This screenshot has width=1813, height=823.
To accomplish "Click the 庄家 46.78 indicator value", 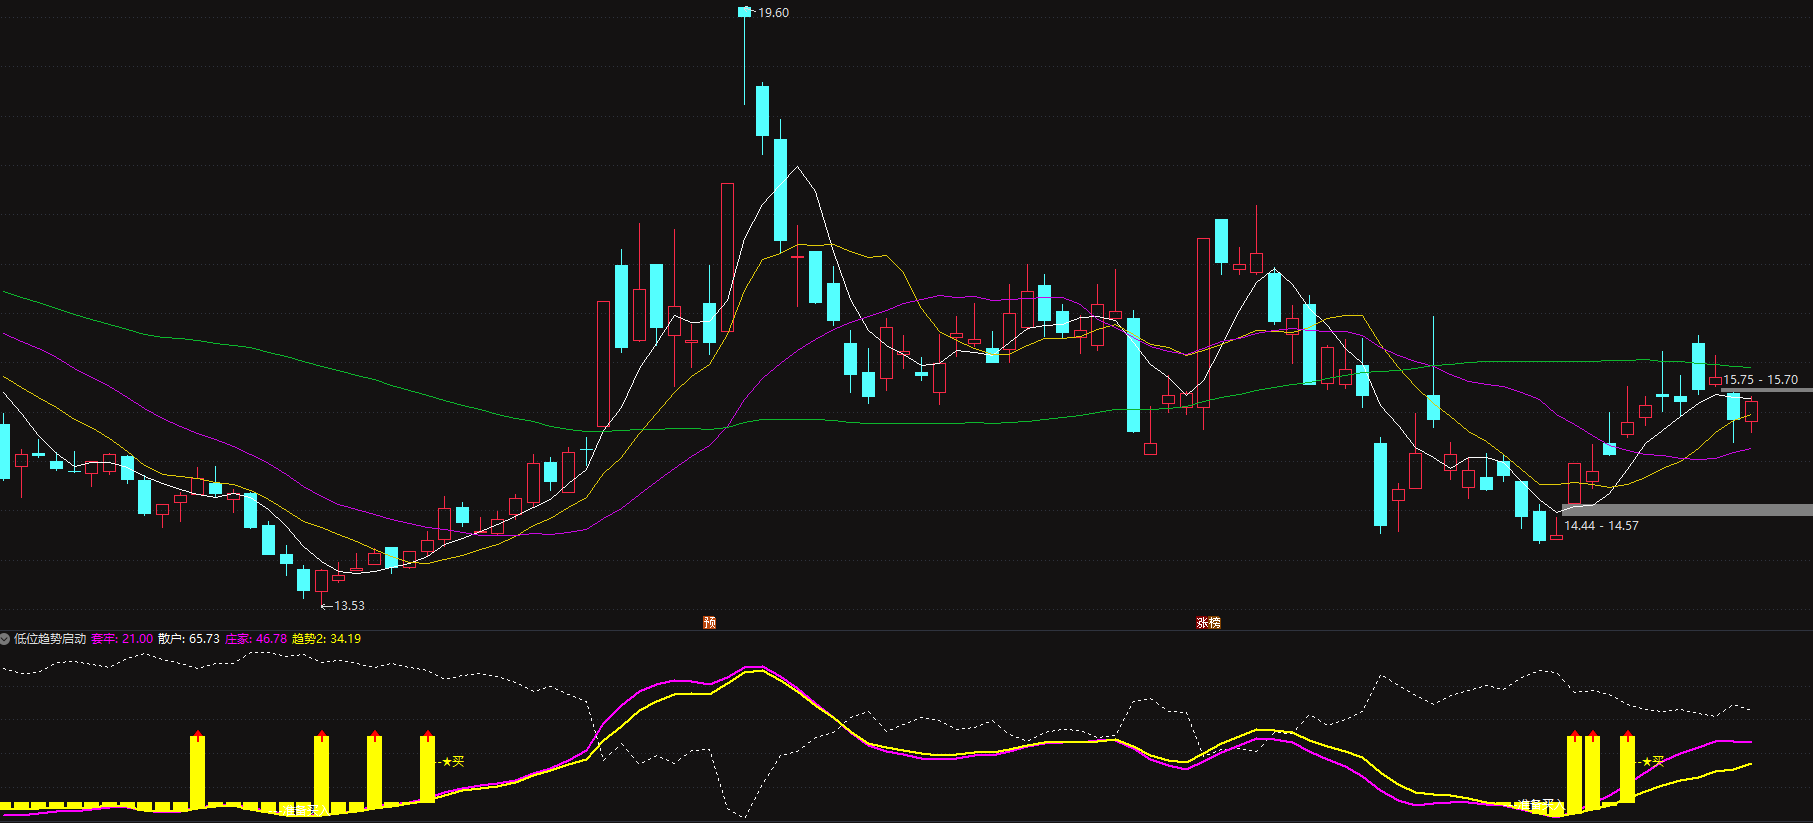I will 256,639.
